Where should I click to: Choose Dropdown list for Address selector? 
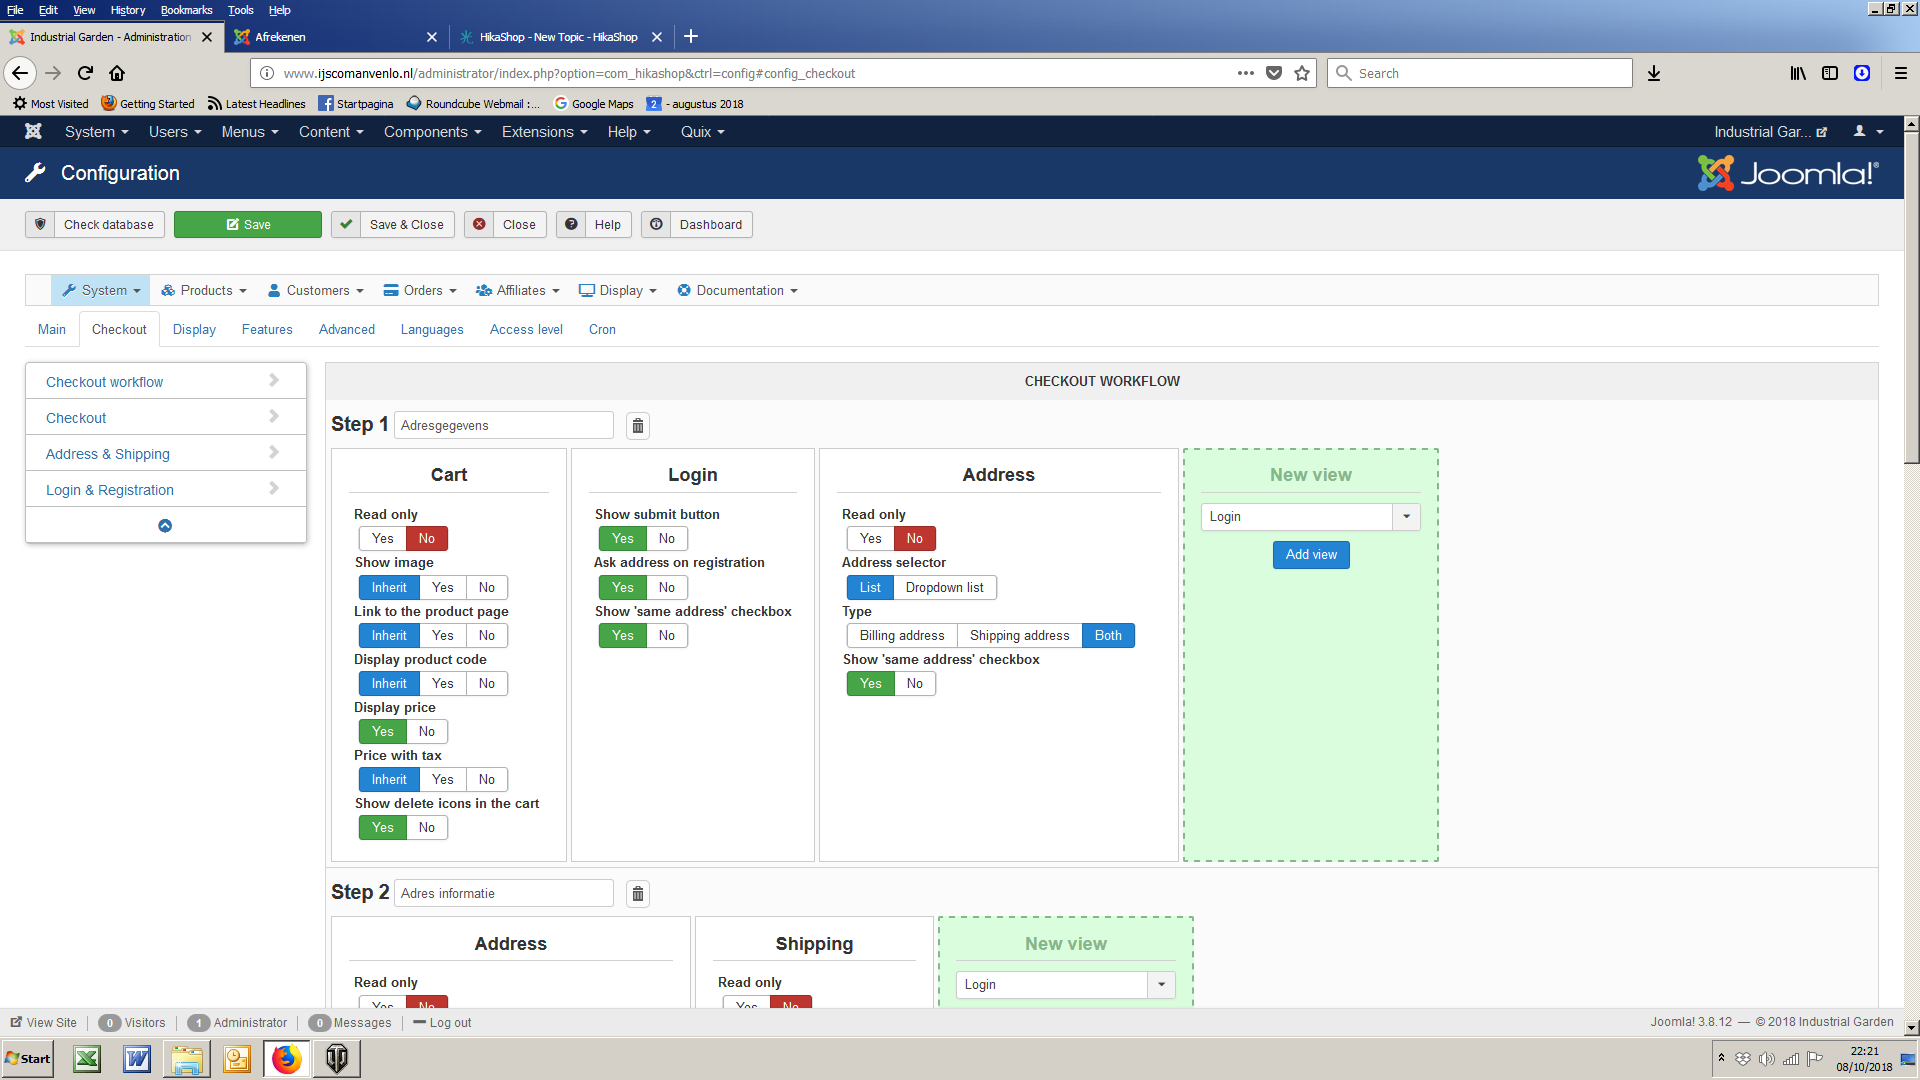tap(944, 588)
